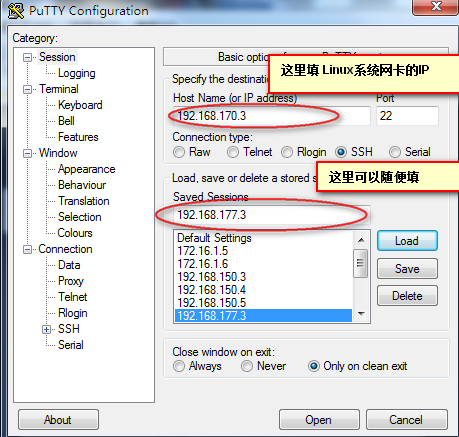Open the SSH category in tree
Screen dimensions: 459x437
[x=69, y=329]
